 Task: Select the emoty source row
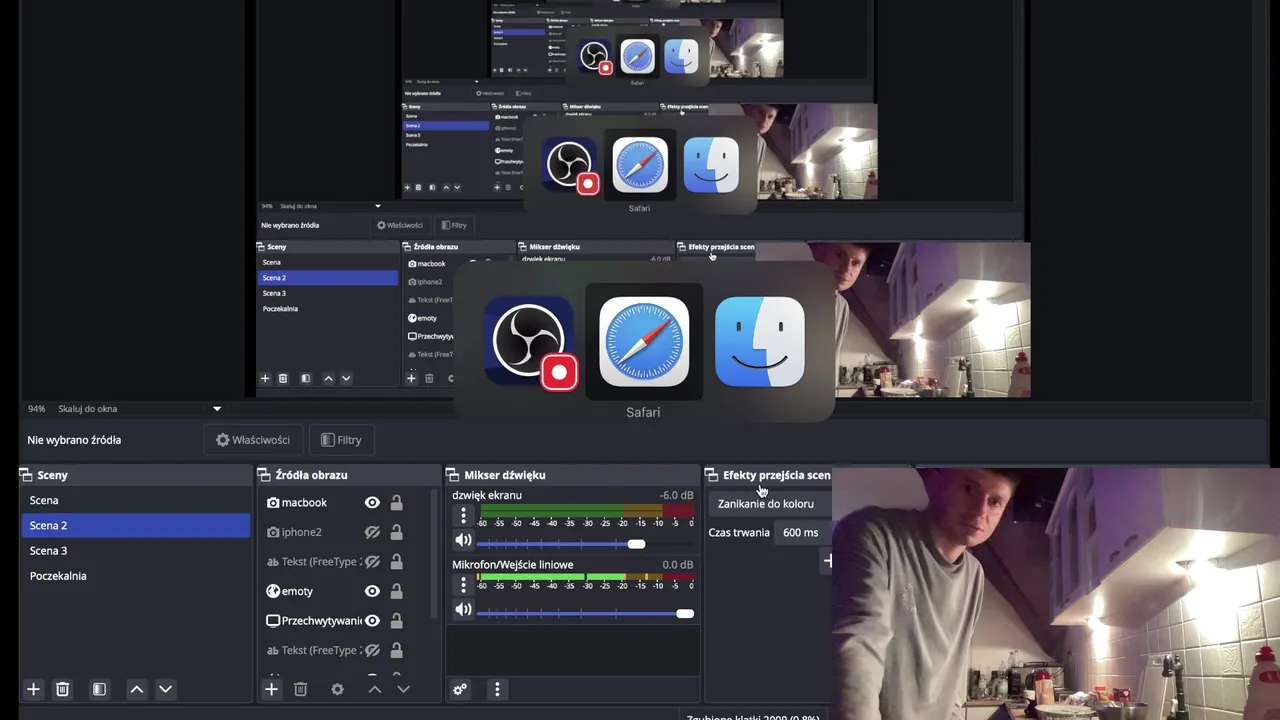point(345,591)
